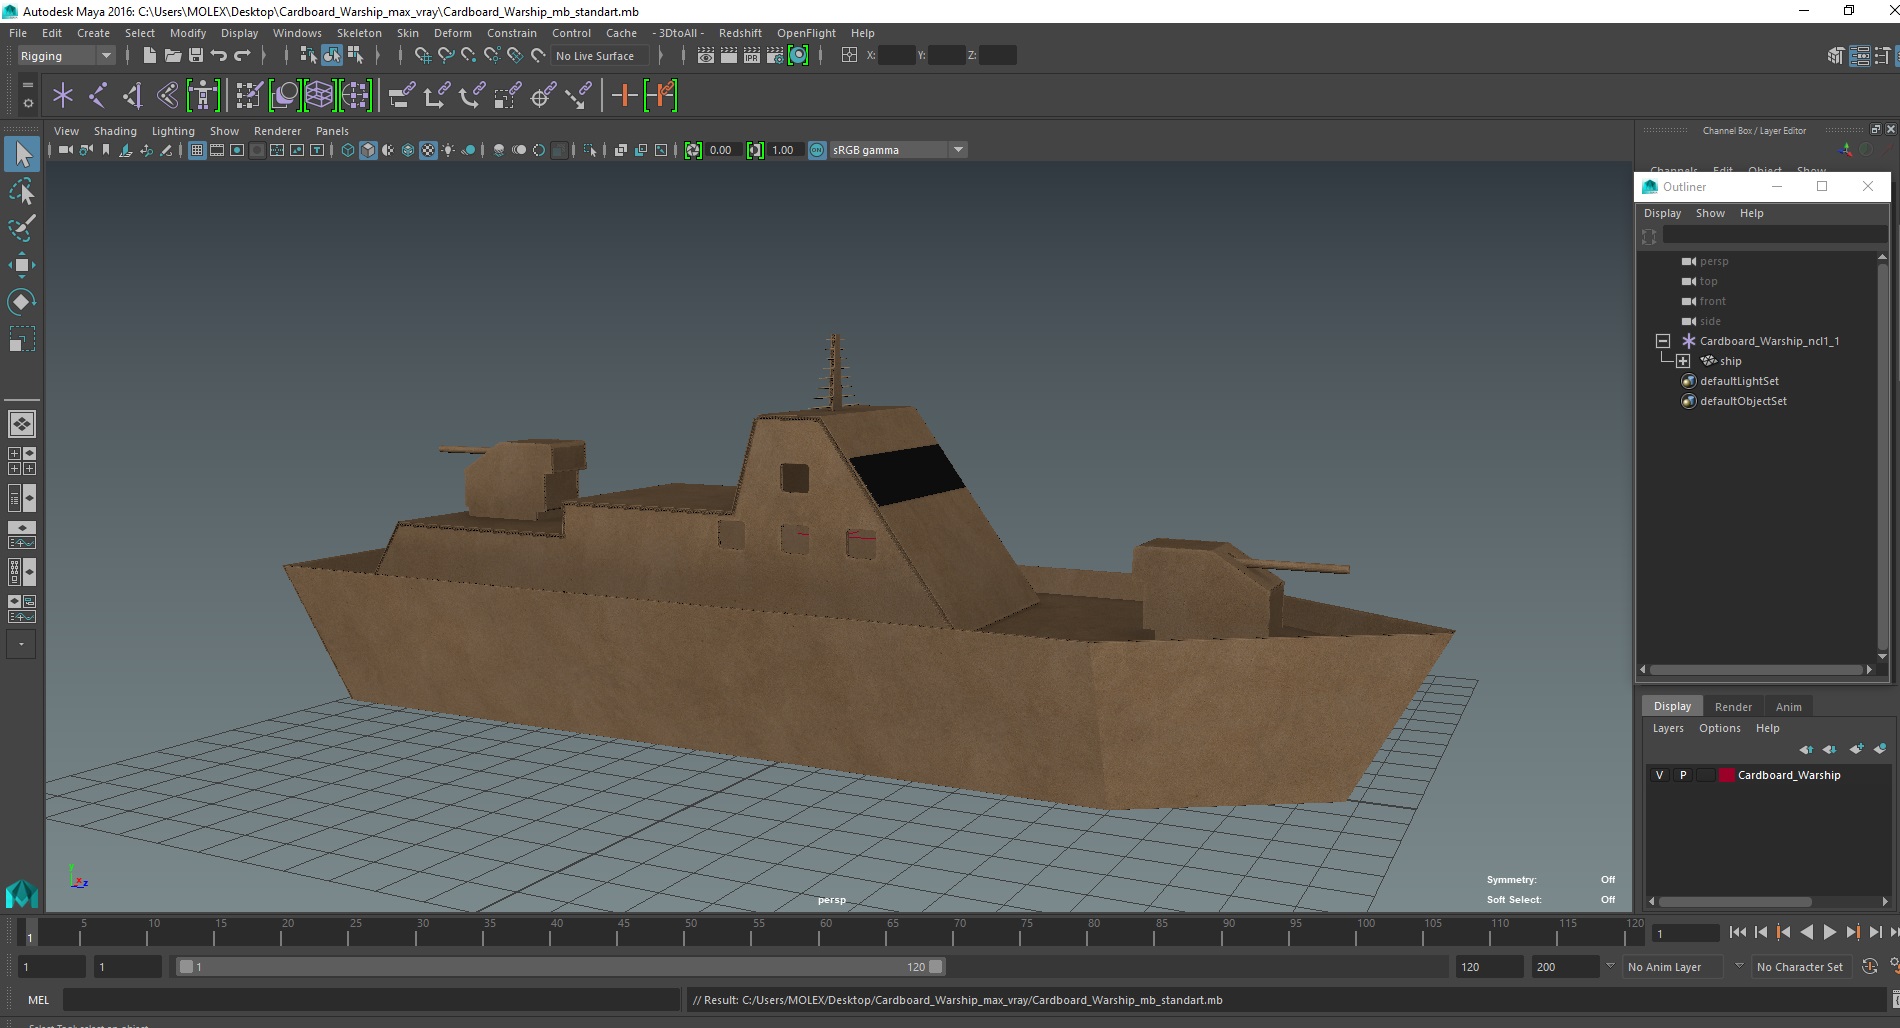Toggle use all lights in viewport toolbar
This screenshot has height=1028, width=1900.
click(448, 150)
